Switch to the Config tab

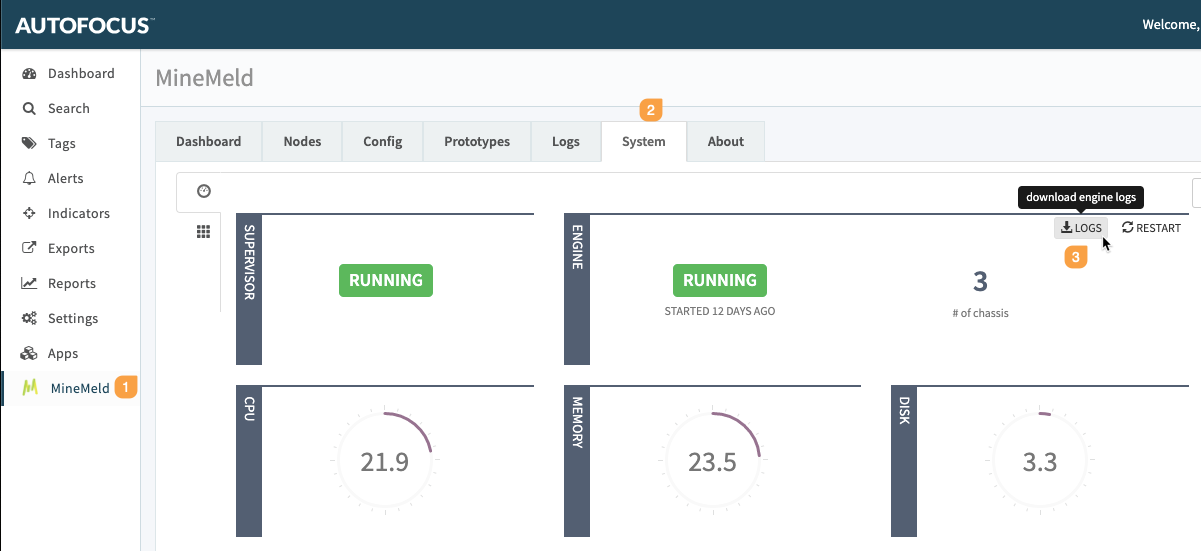382,142
